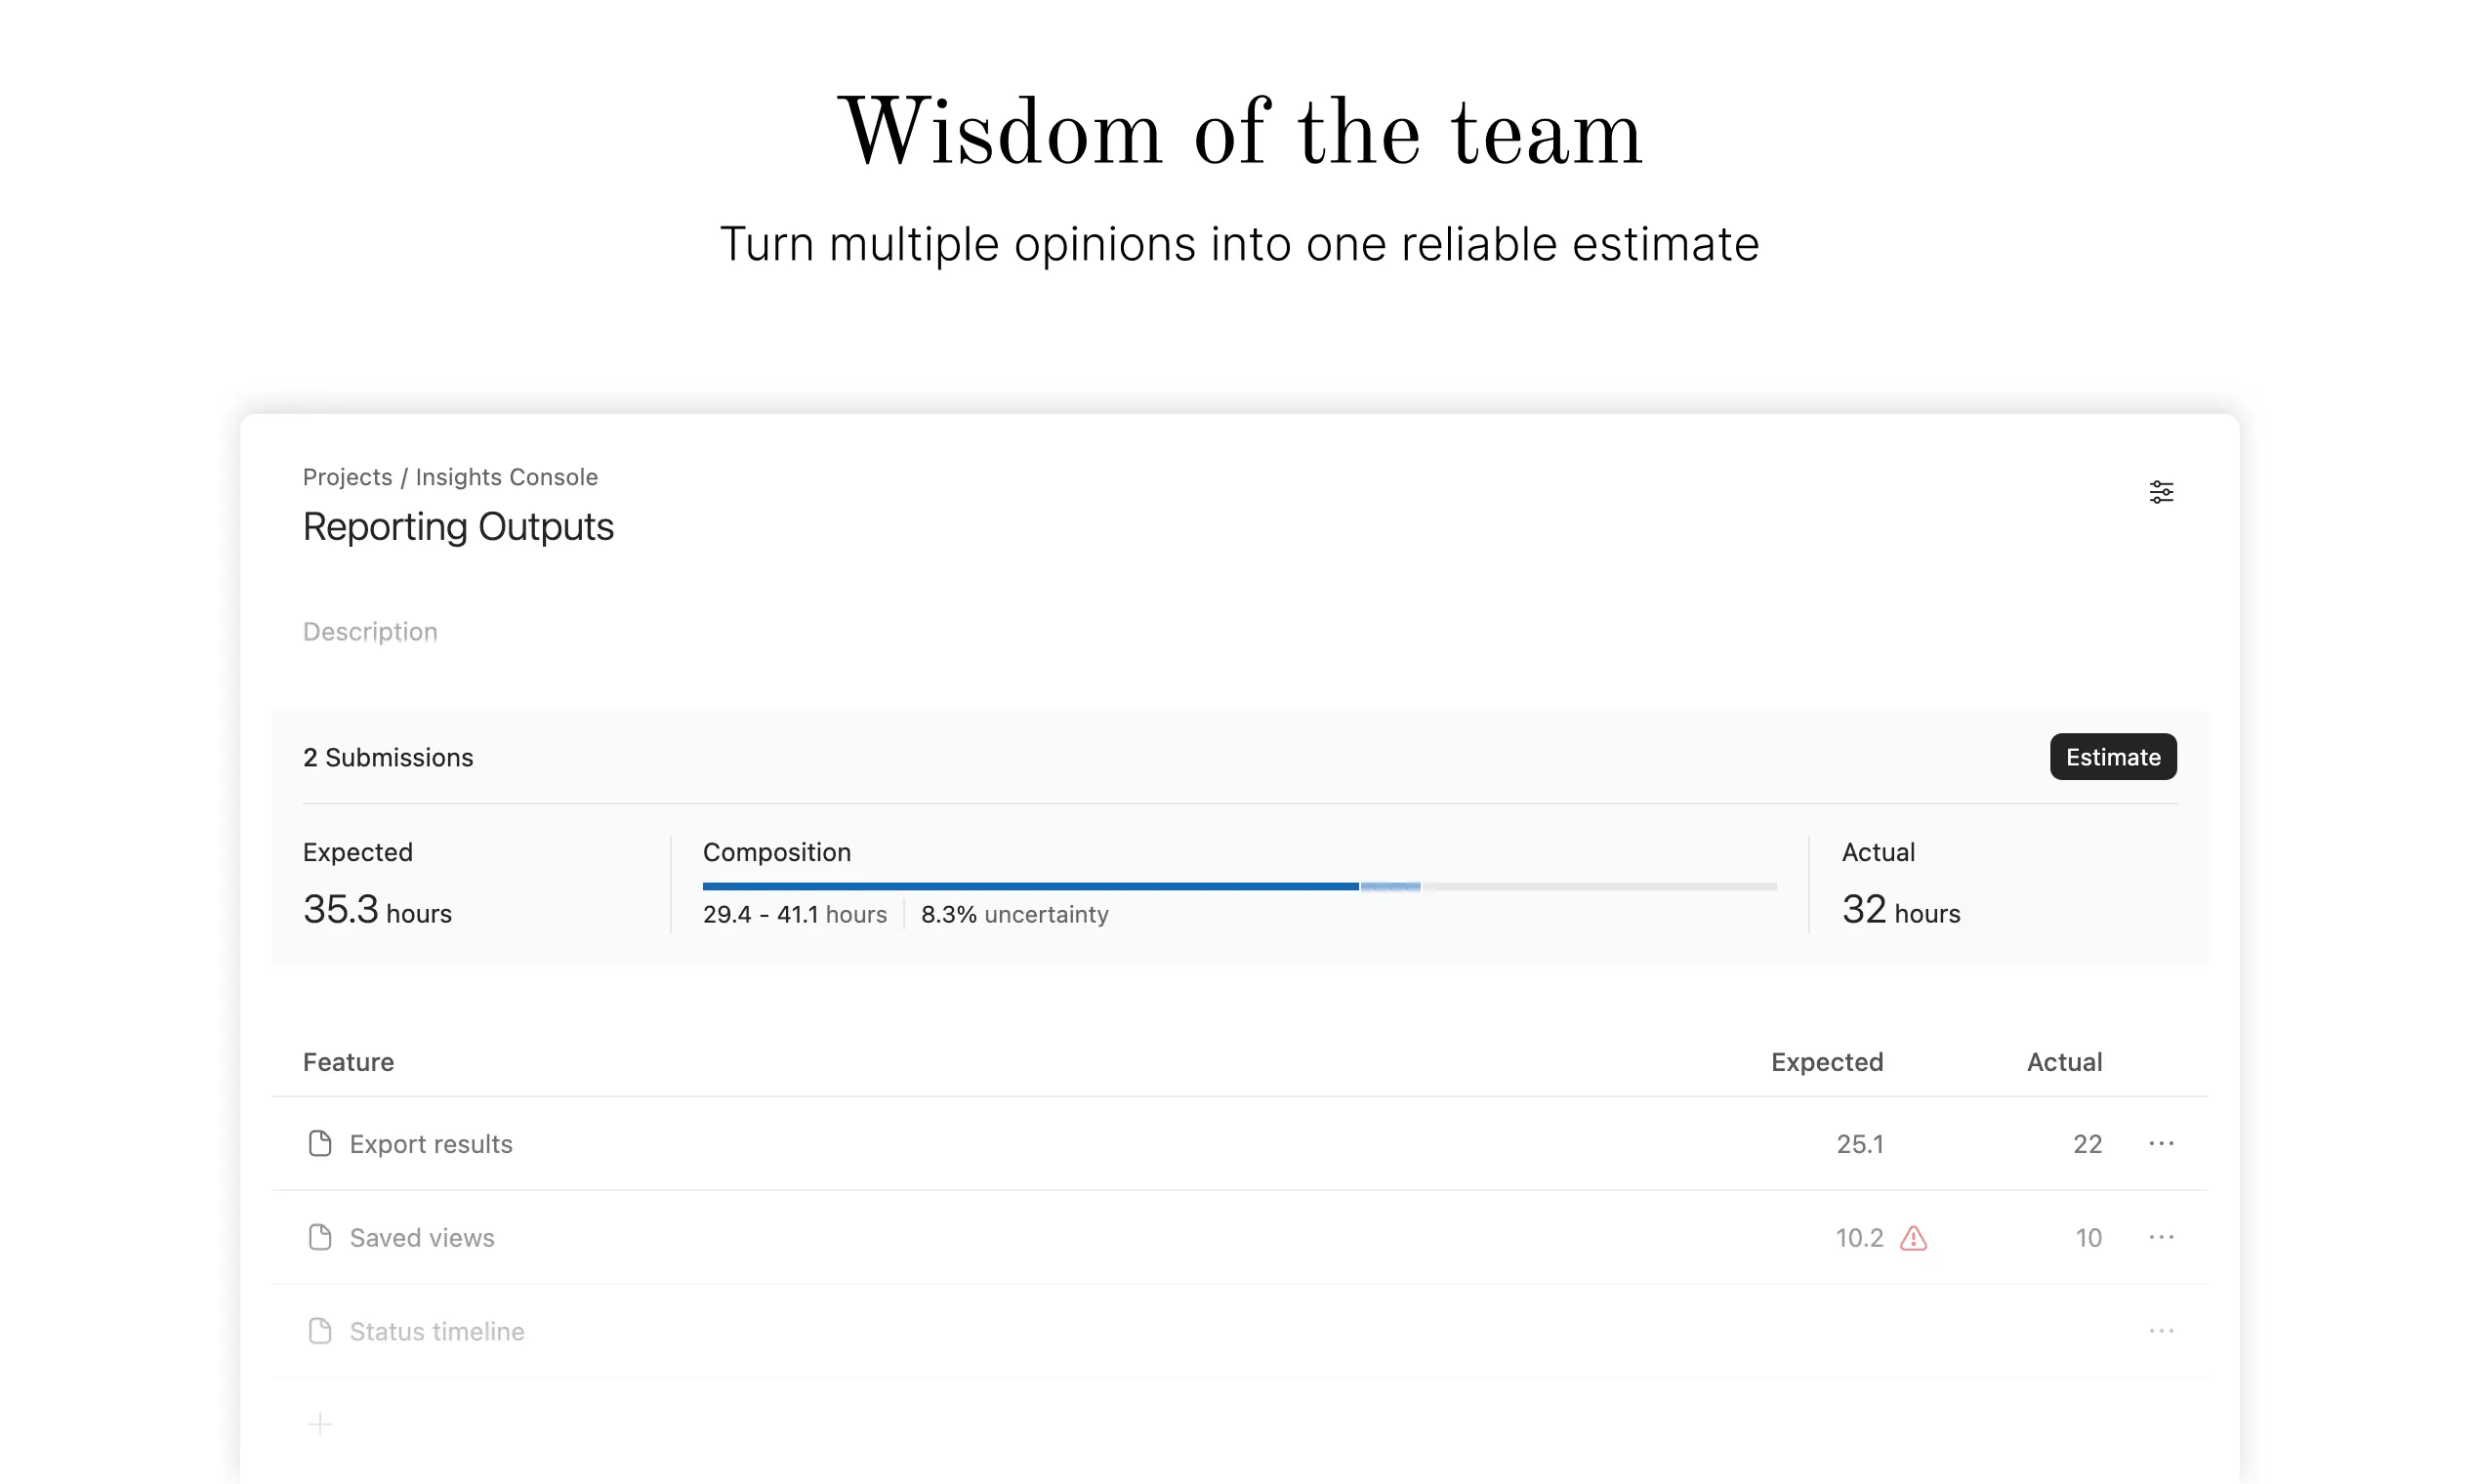Click the Estimate button
This screenshot has height=1484, width=2480.
pyautogui.click(x=2113, y=757)
